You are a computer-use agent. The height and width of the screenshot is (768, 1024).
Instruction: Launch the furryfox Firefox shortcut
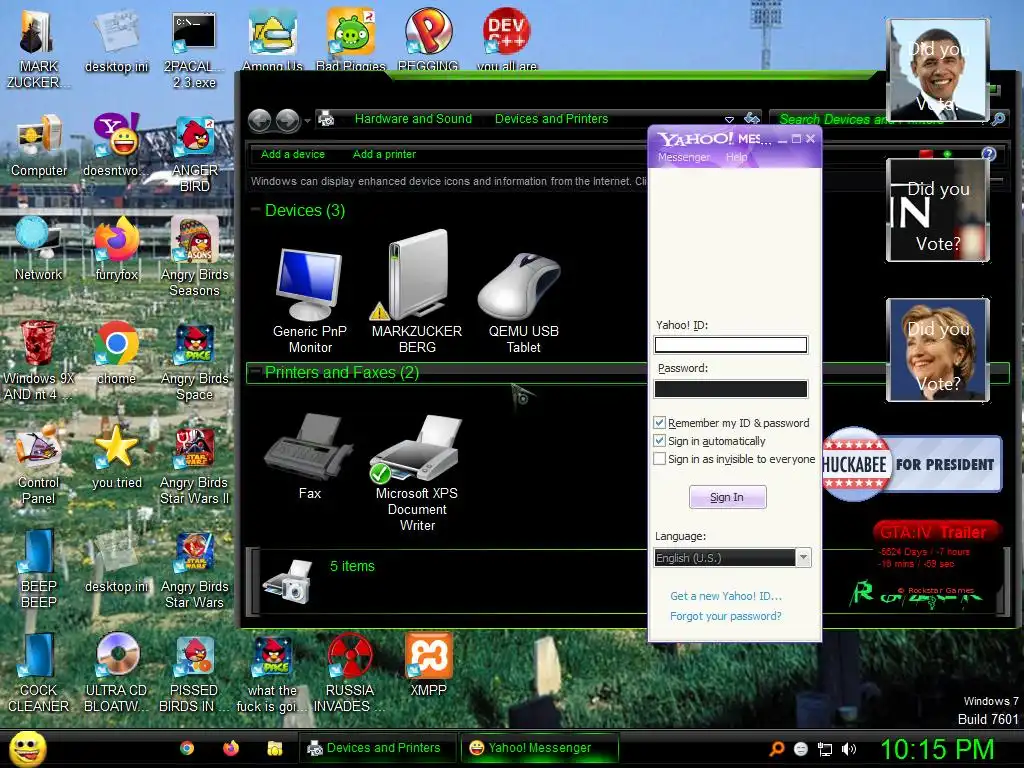116,248
